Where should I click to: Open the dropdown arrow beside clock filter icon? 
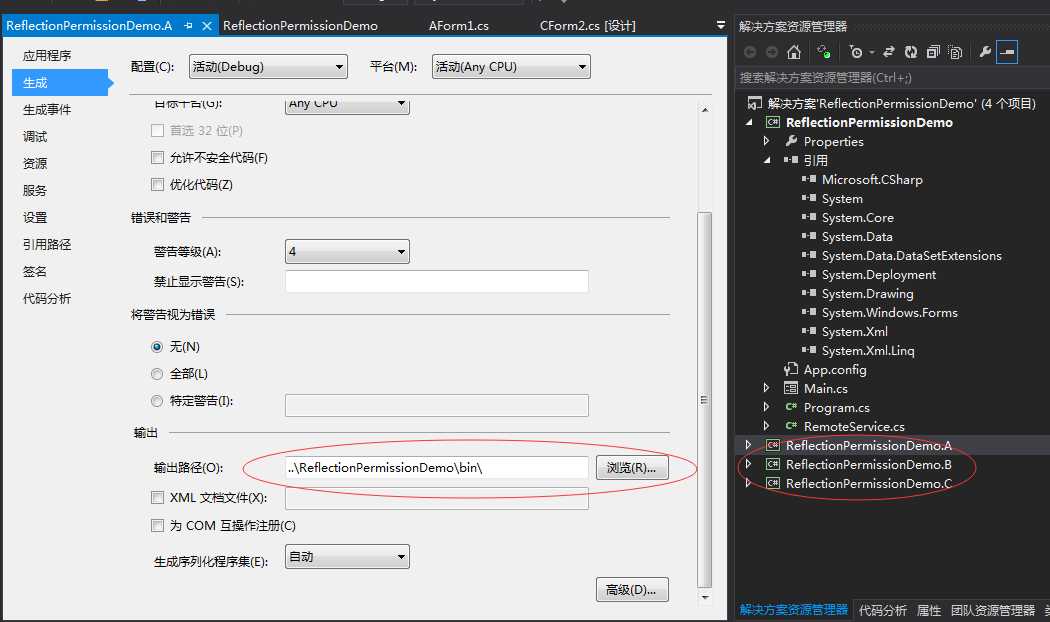click(x=871, y=52)
